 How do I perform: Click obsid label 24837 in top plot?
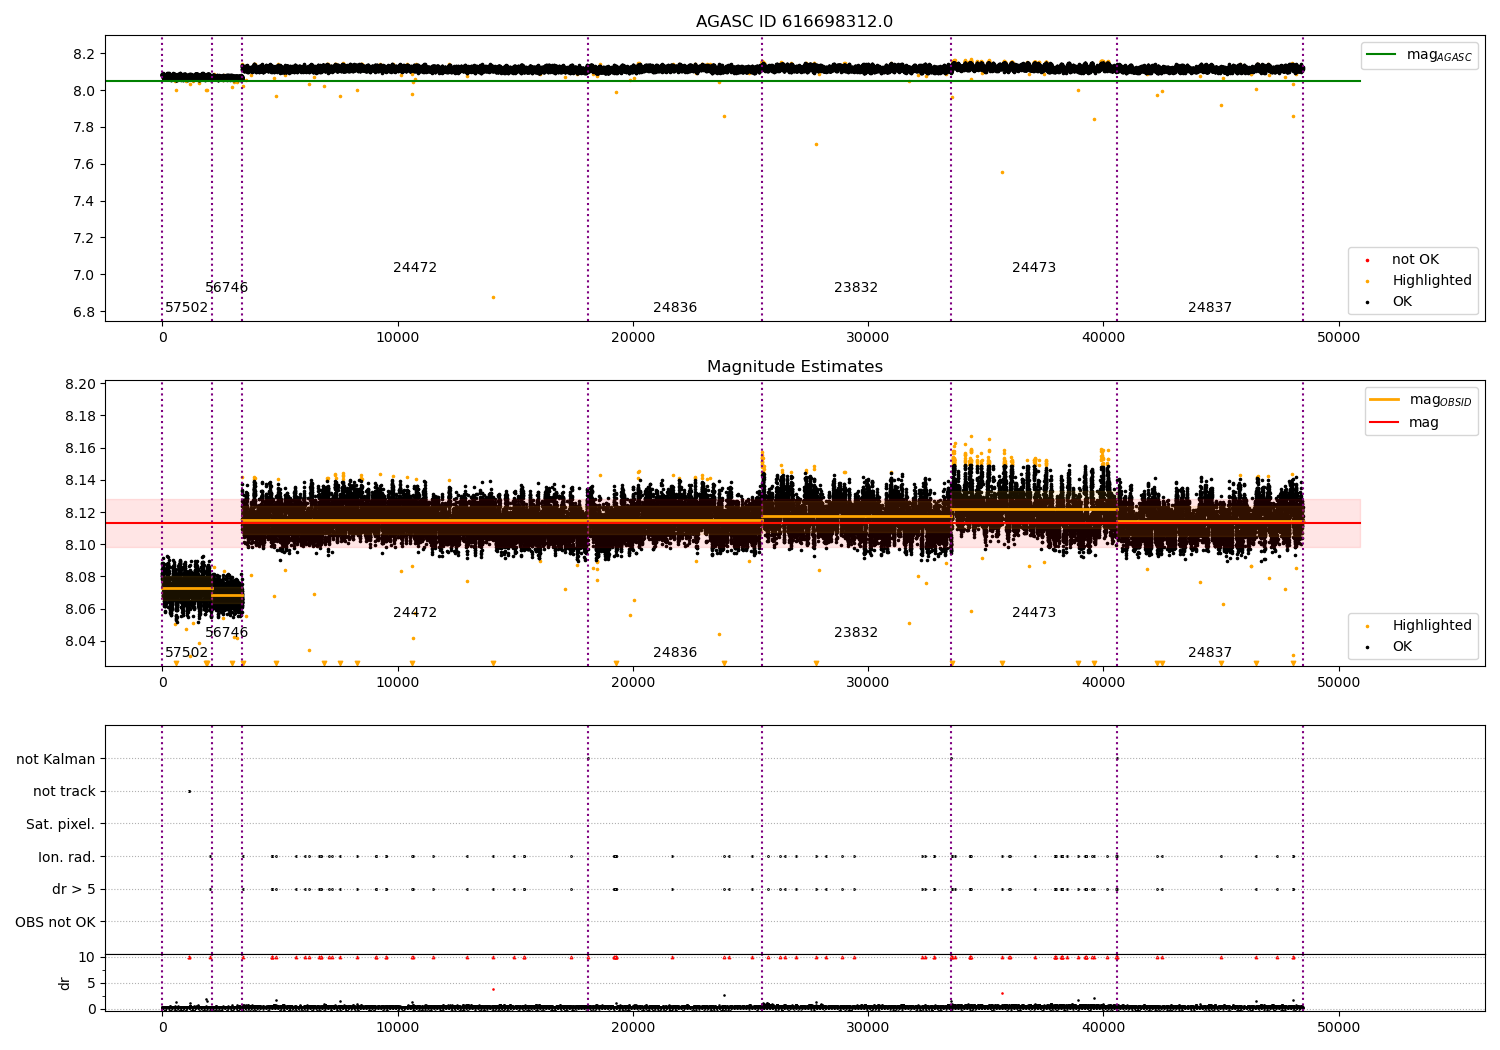point(1210,308)
